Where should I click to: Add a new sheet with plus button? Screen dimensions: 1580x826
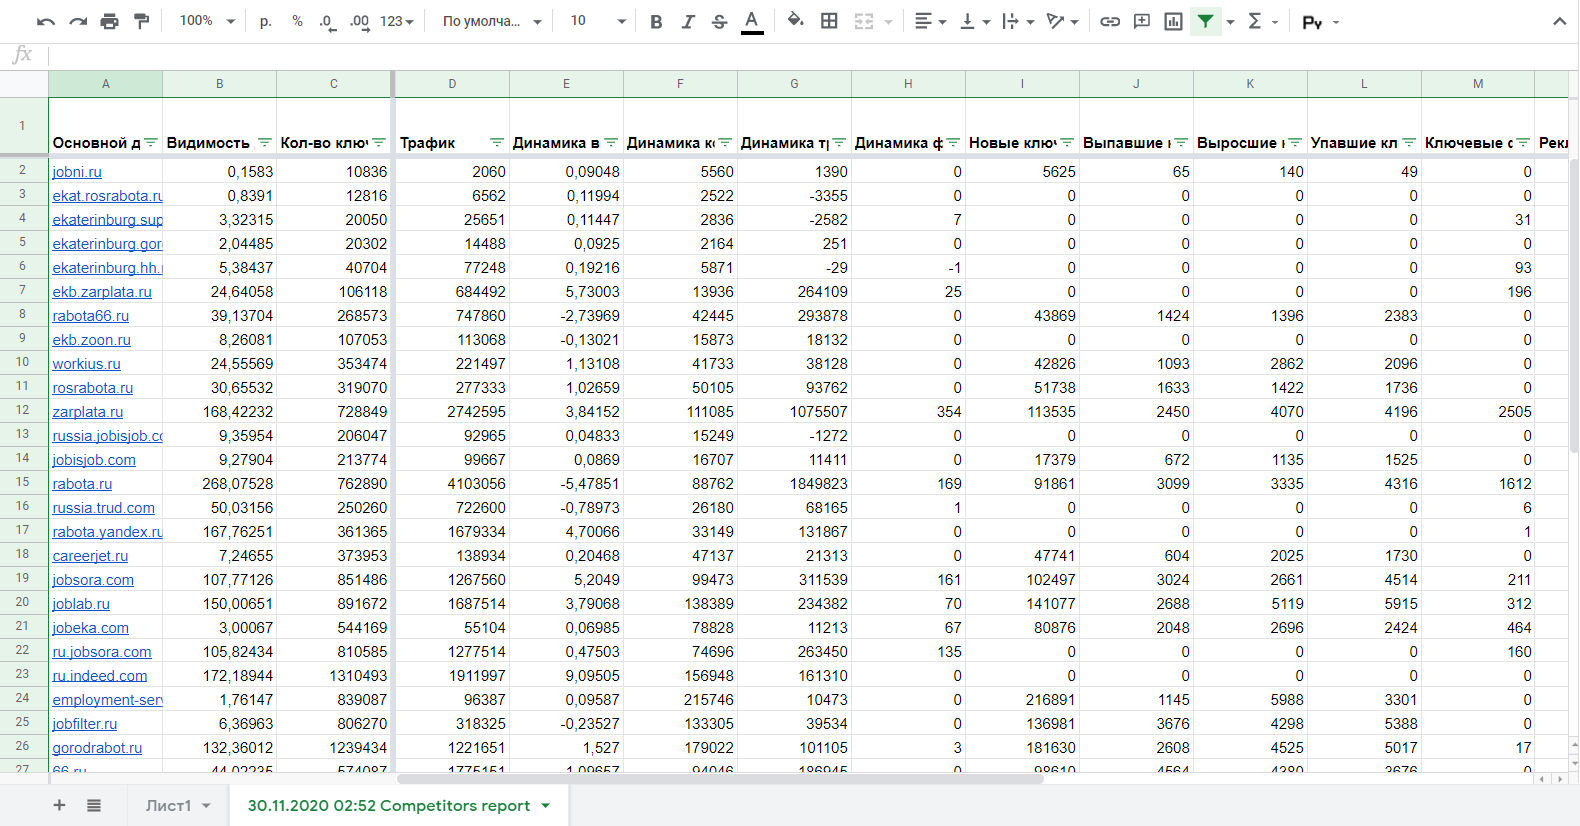pos(59,805)
